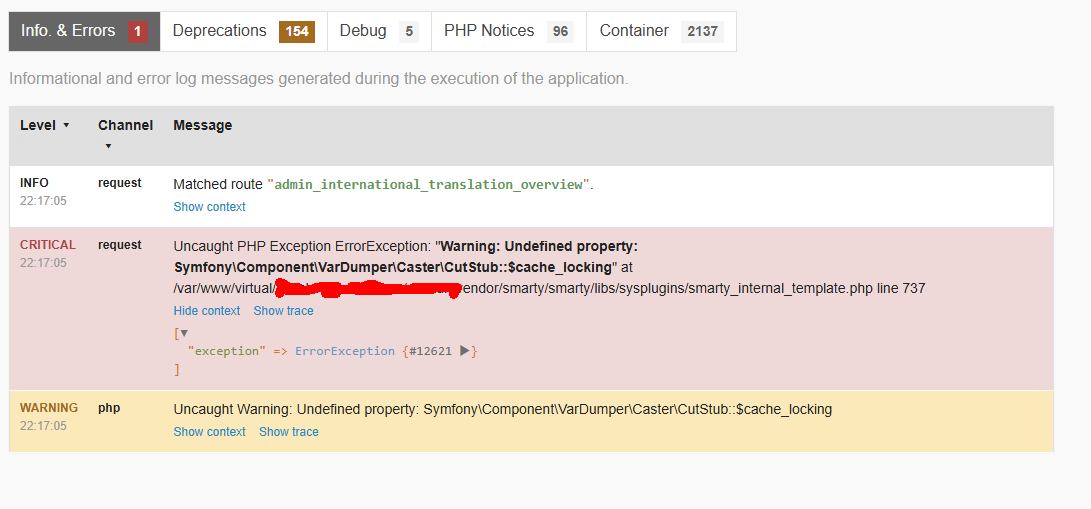This screenshot has height=509, width=1091.
Task: Click the admin_international_translation_overview route name
Action: coord(429,185)
